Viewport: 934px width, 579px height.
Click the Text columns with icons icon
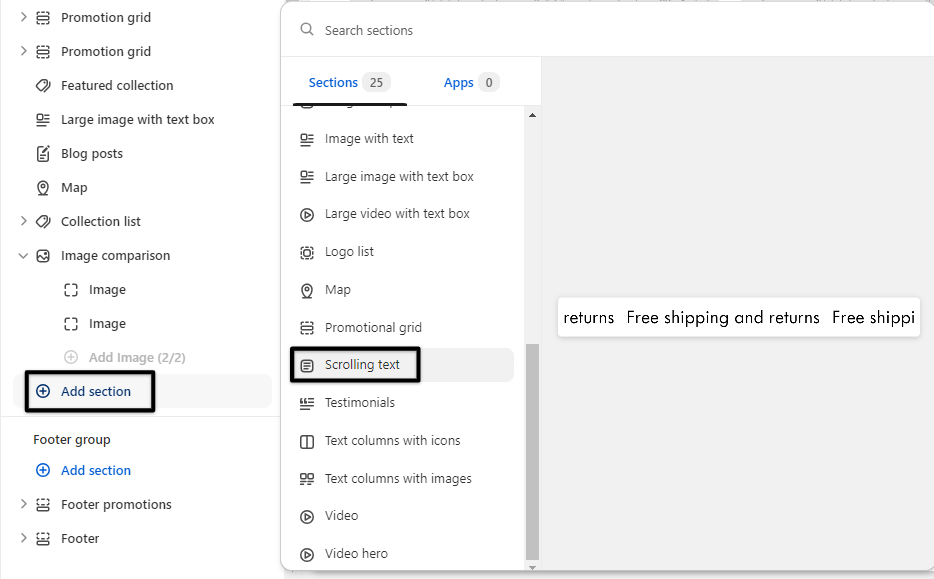pyautogui.click(x=307, y=441)
